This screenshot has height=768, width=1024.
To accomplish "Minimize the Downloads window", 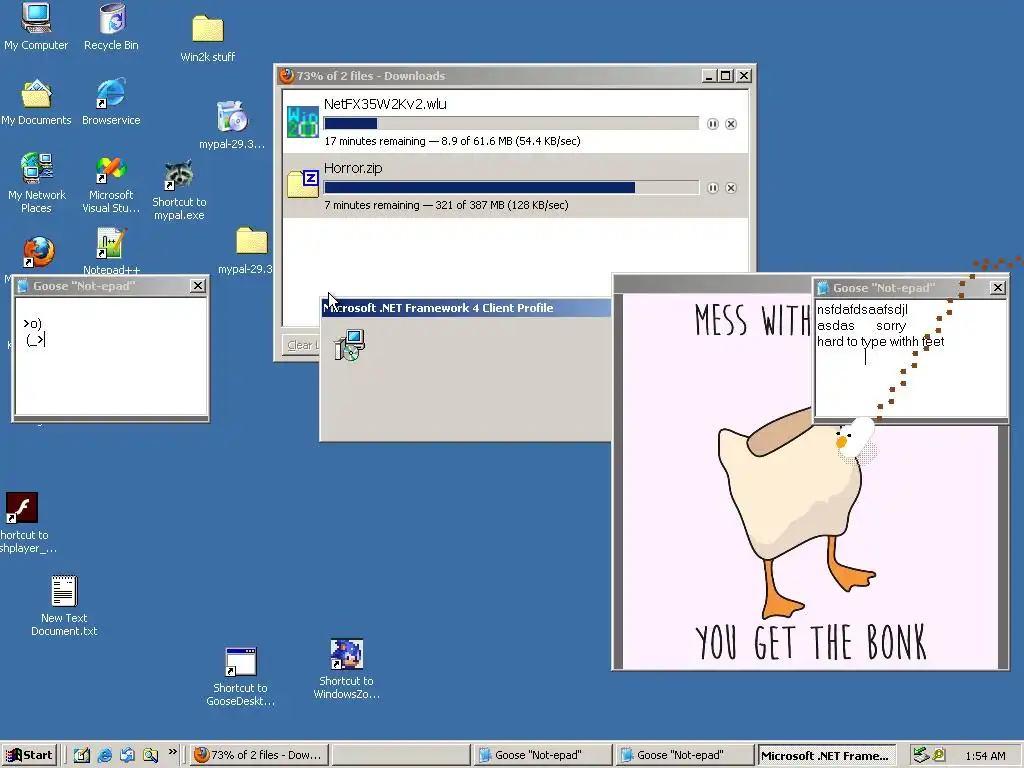I will (x=710, y=76).
